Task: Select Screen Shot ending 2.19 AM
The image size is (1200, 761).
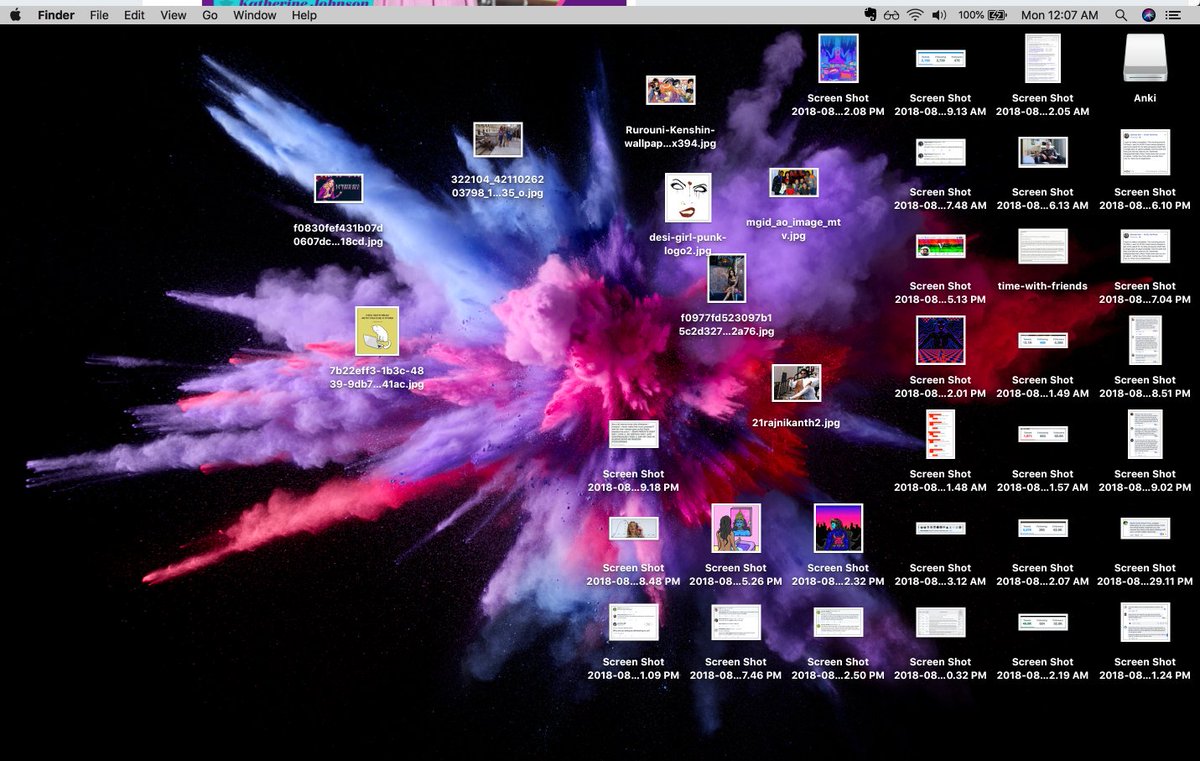Action: (1043, 622)
